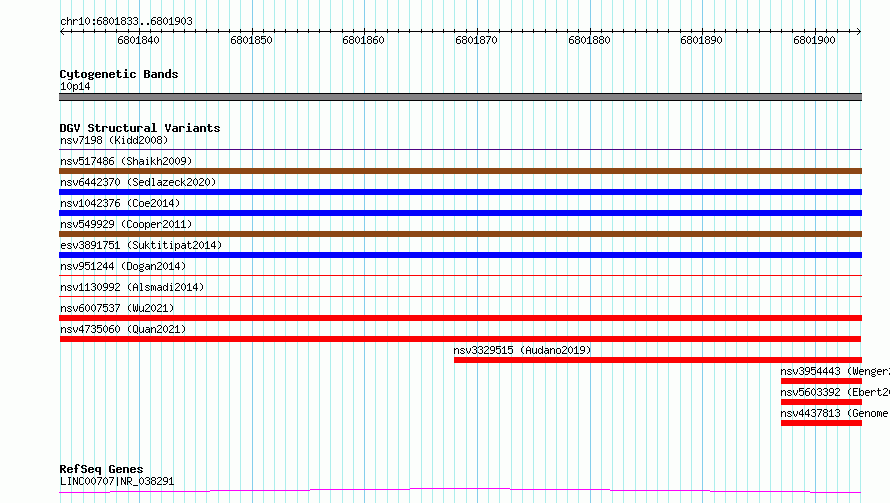Select the blue bar under esv3891751
Image resolution: width=890 pixels, height=503 pixels.
coord(460,255)
